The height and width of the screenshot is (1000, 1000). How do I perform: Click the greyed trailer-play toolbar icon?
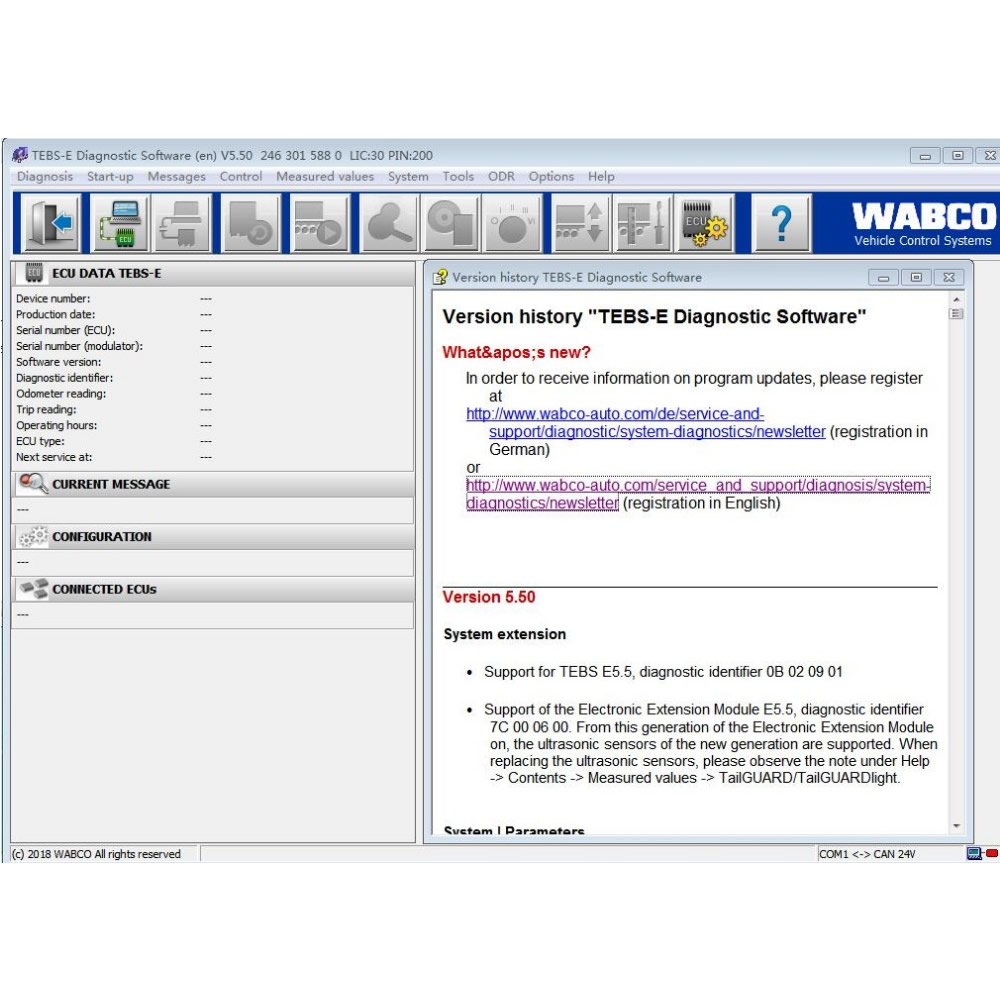coord(320,223)
